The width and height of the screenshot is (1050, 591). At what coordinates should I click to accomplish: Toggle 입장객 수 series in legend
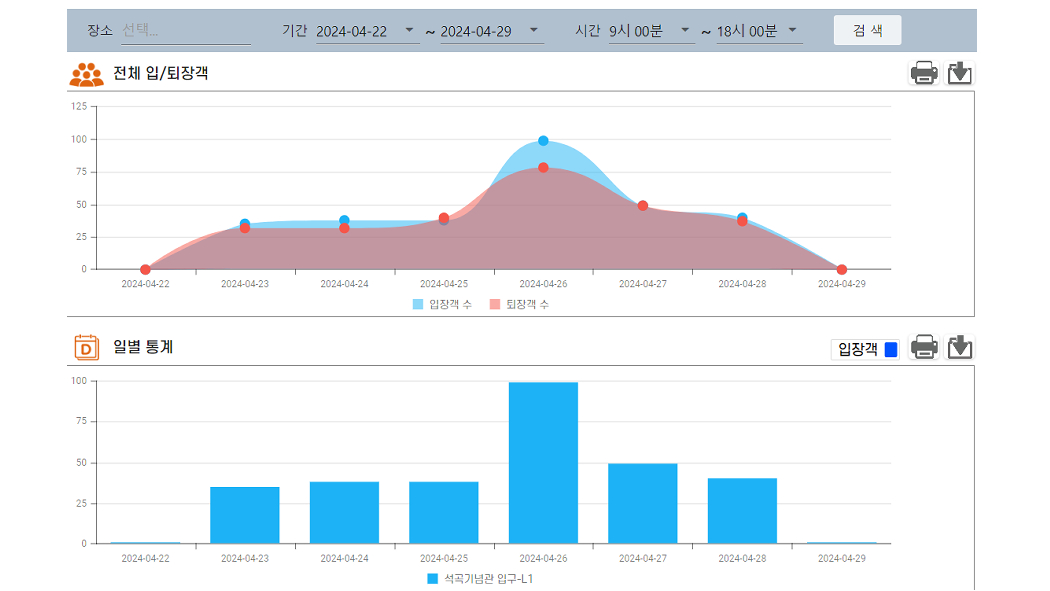[442, 304]
